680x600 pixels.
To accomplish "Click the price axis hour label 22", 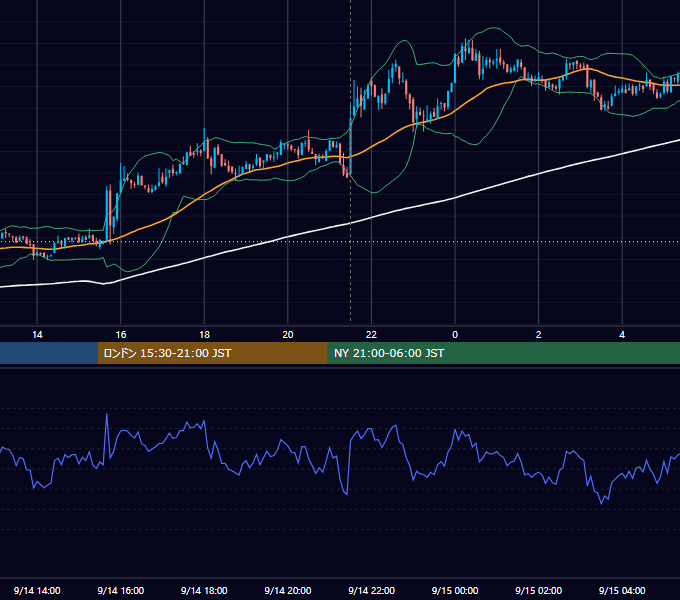I will 371,335.
